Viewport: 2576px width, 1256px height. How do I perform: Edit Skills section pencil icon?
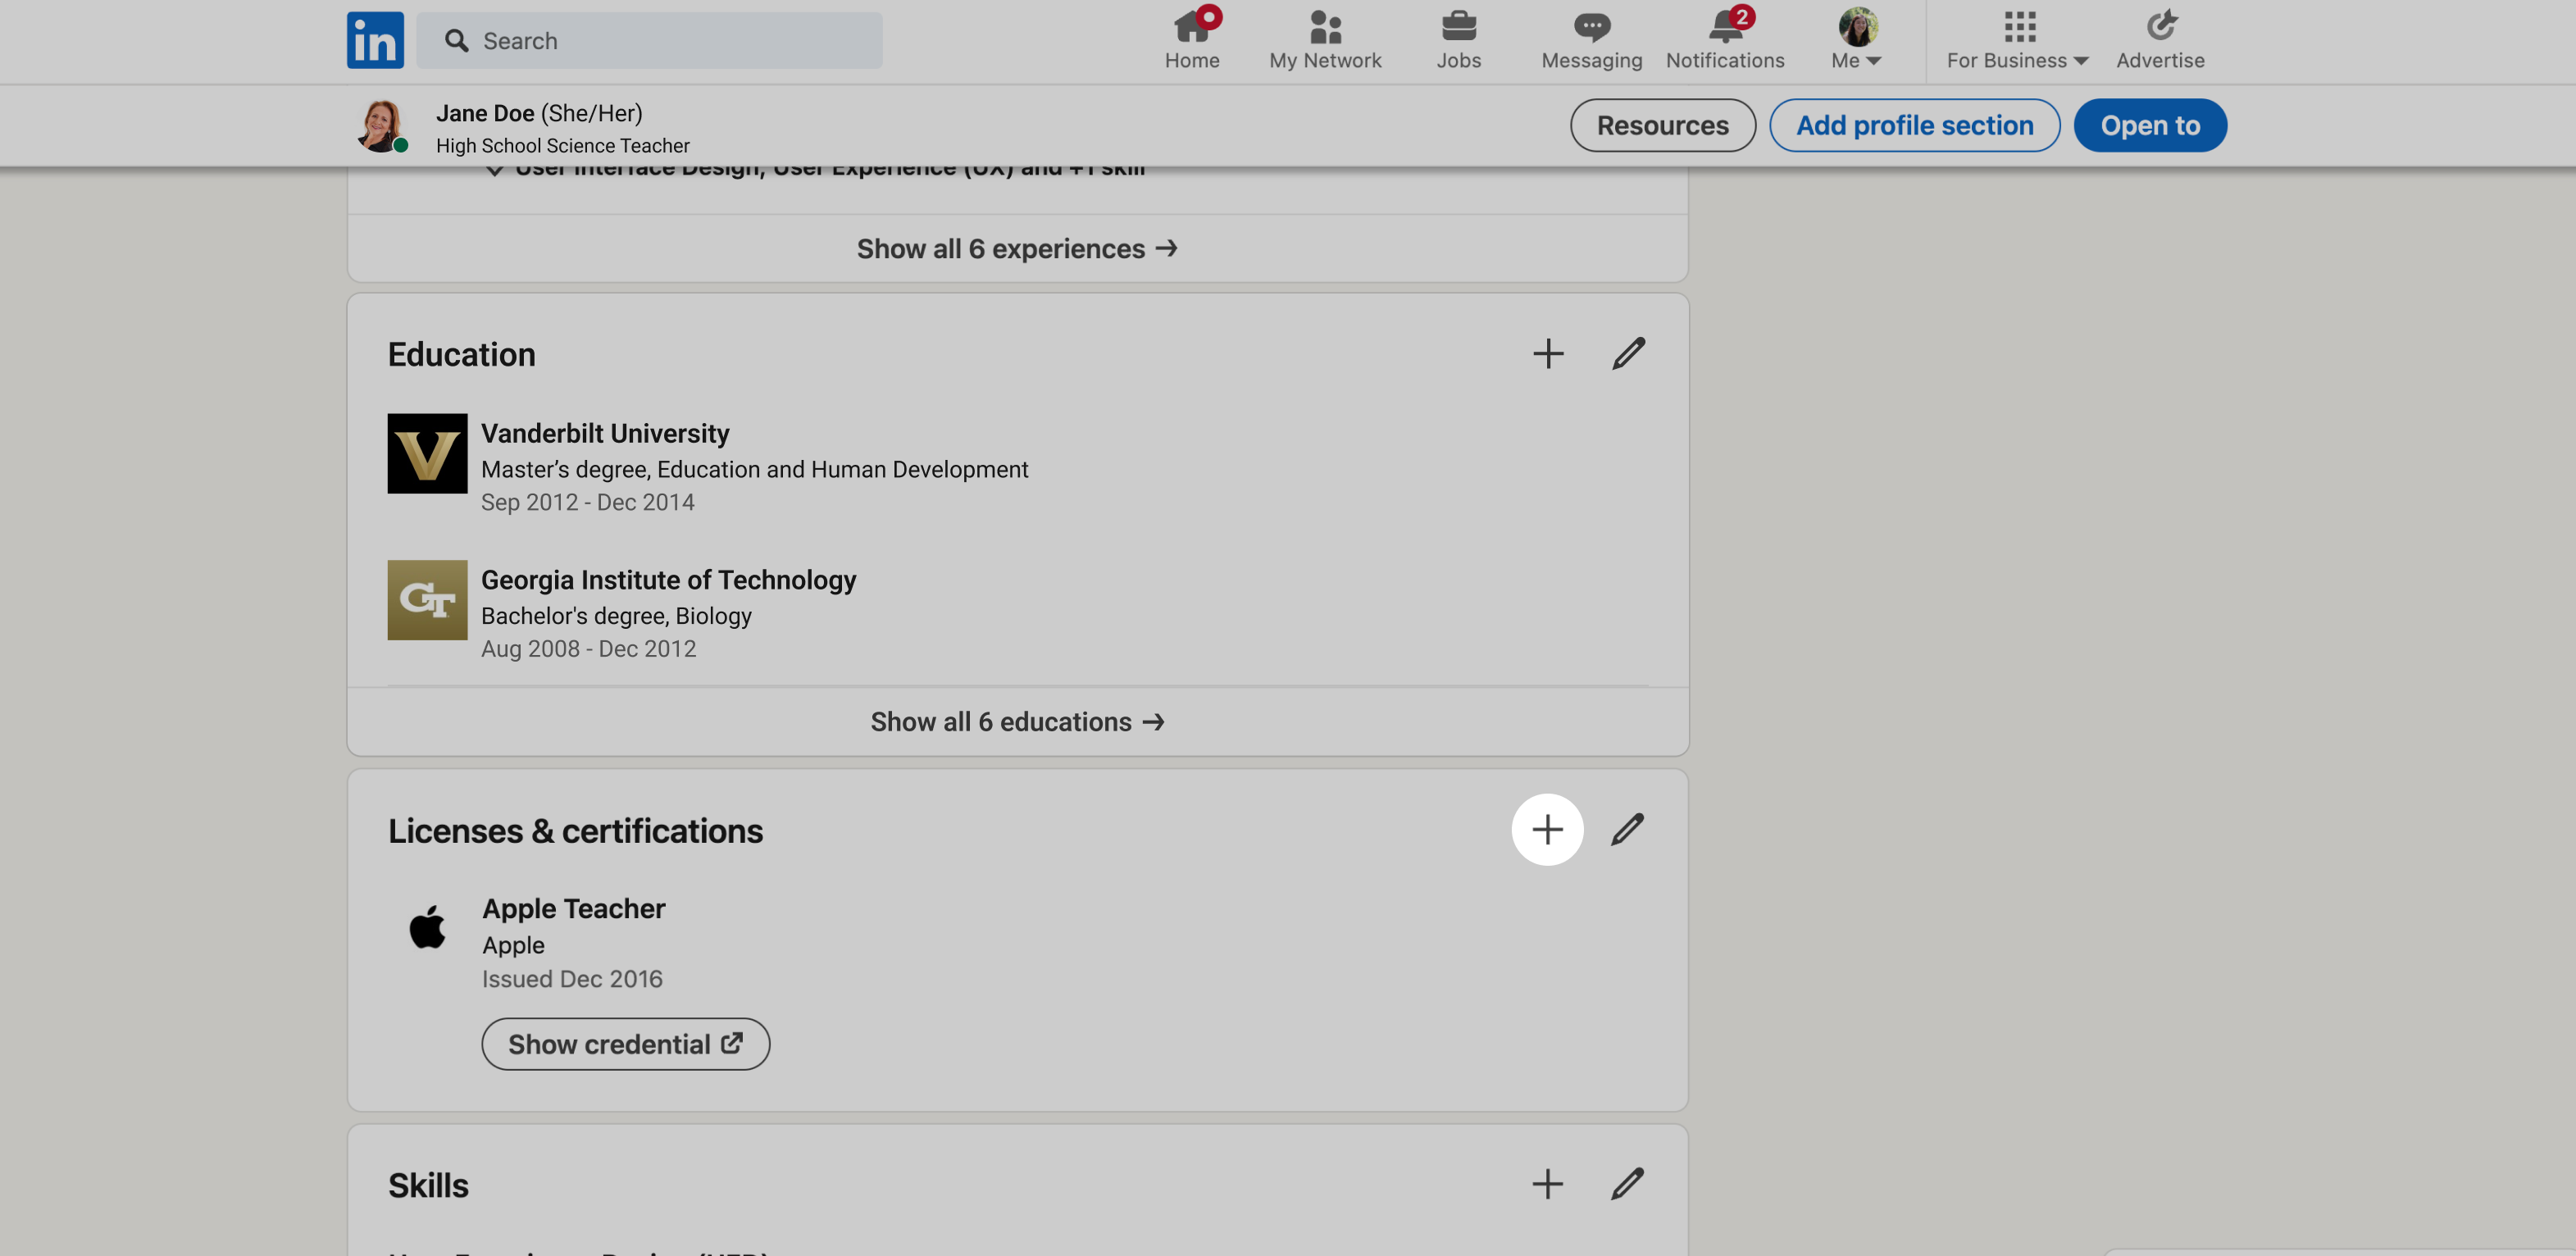[x=1627, y=1185]
